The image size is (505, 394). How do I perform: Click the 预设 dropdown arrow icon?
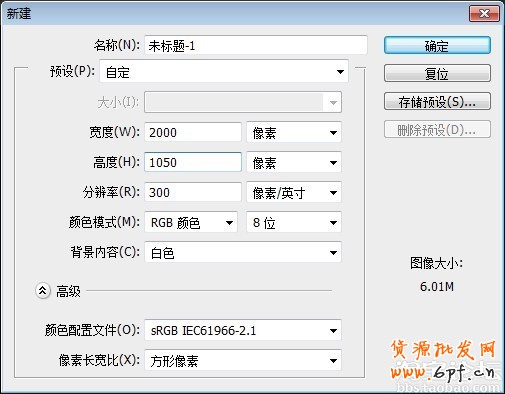(x=340, y=72)
